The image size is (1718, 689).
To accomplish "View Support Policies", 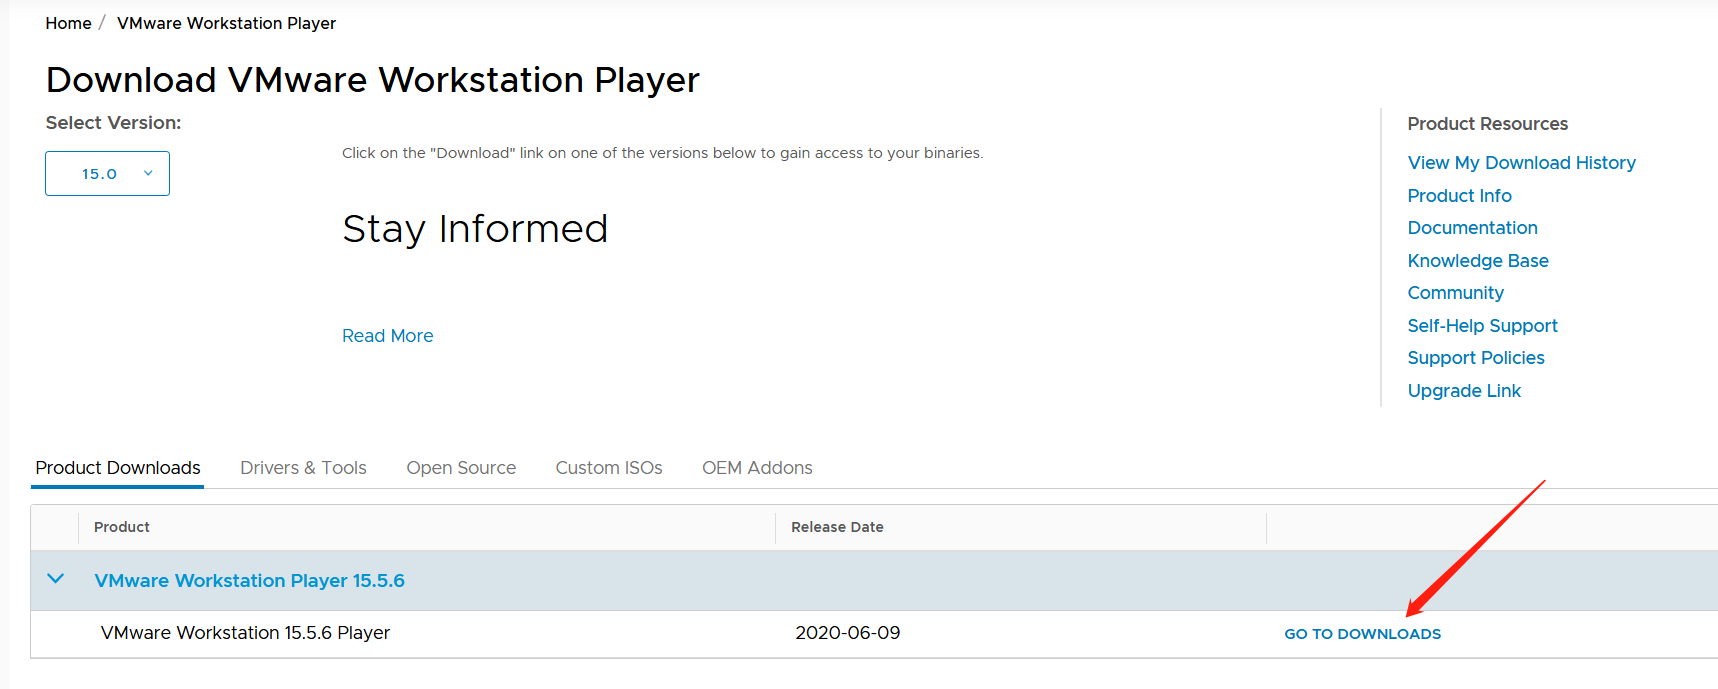I will point(1475,358).
